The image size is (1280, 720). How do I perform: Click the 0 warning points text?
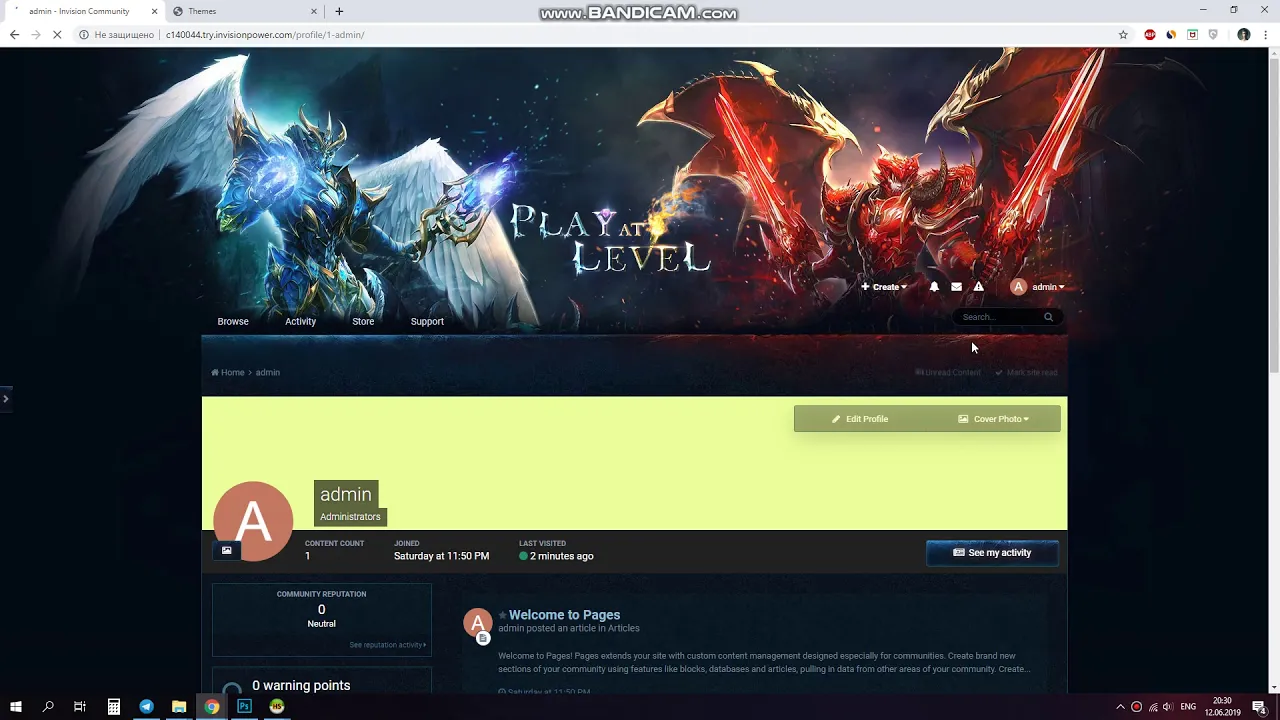pos(301,685)
